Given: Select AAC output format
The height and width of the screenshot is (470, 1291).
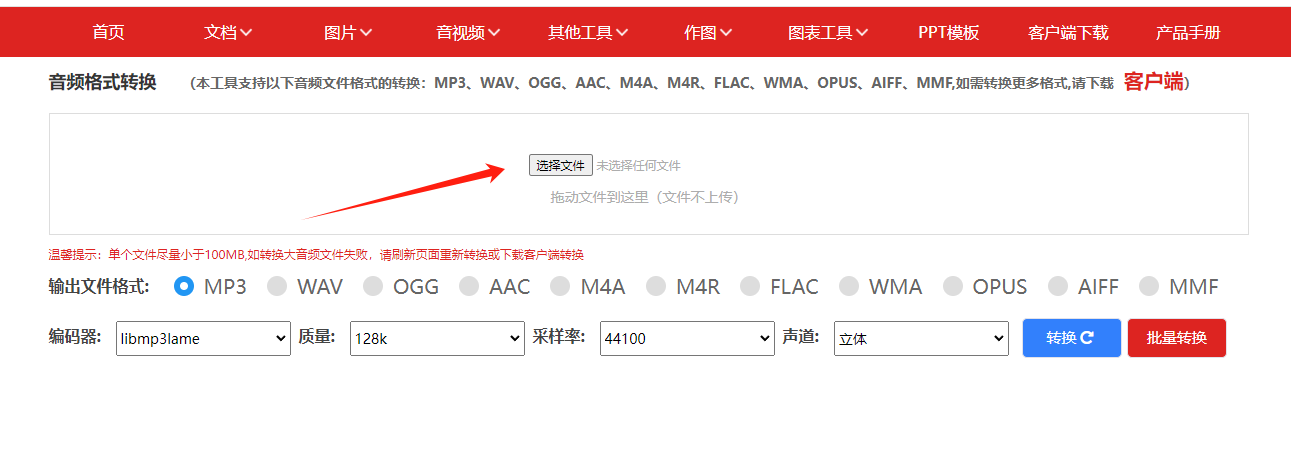Looking at the screenshot, I should (469, 286).
